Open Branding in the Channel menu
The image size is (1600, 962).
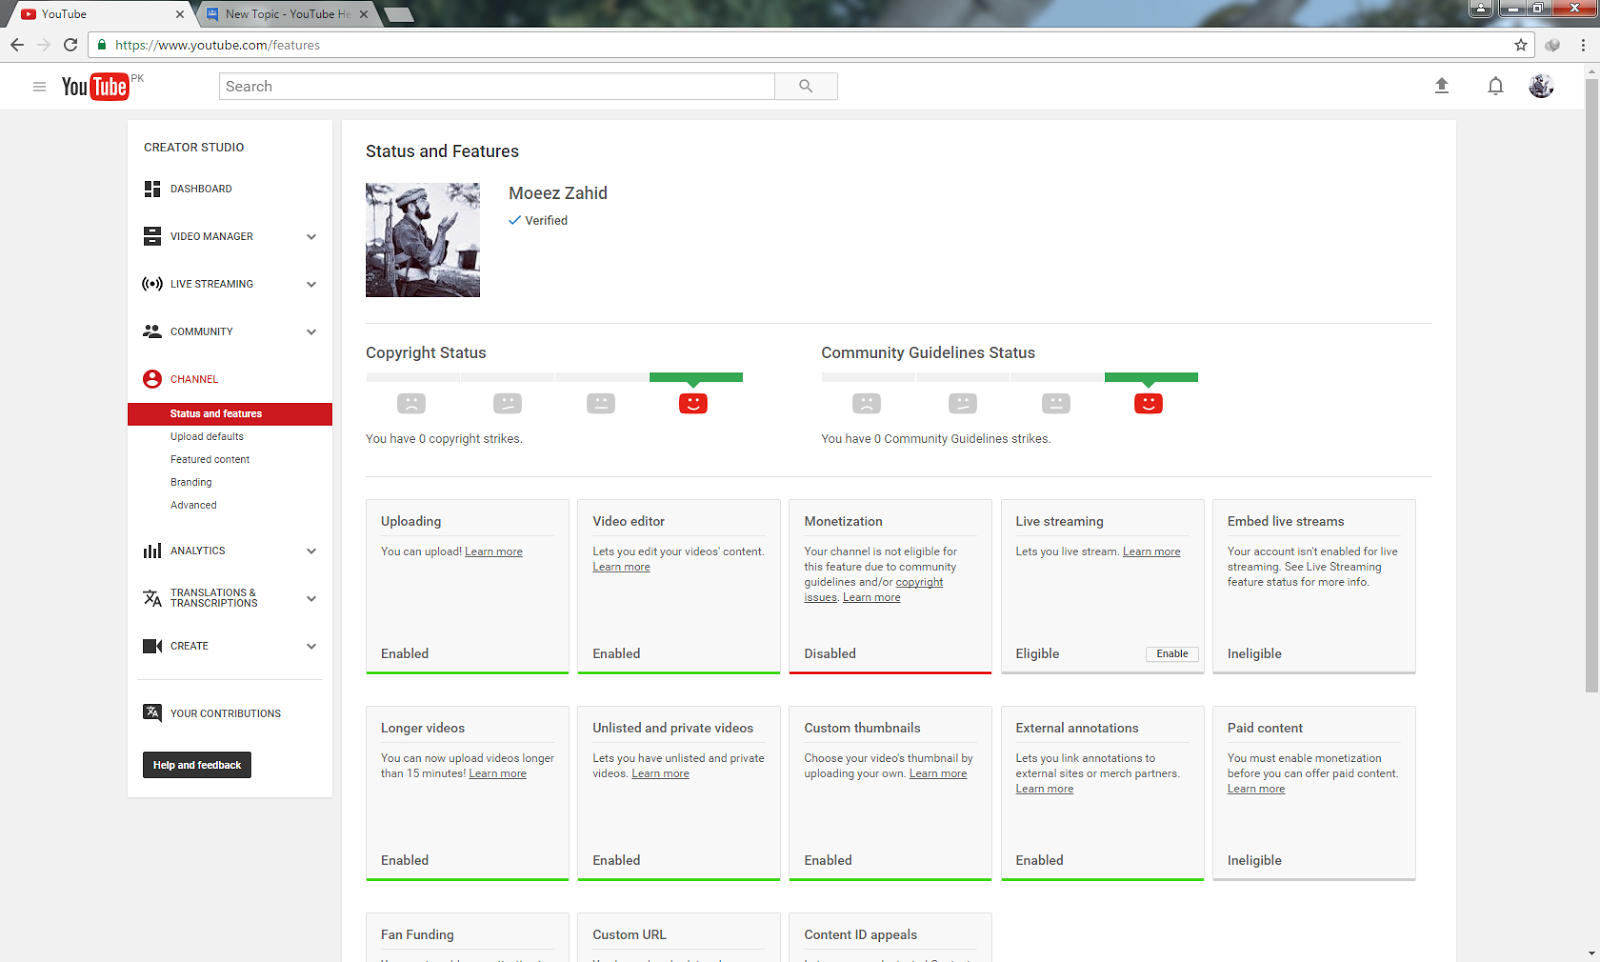(191, 482)
